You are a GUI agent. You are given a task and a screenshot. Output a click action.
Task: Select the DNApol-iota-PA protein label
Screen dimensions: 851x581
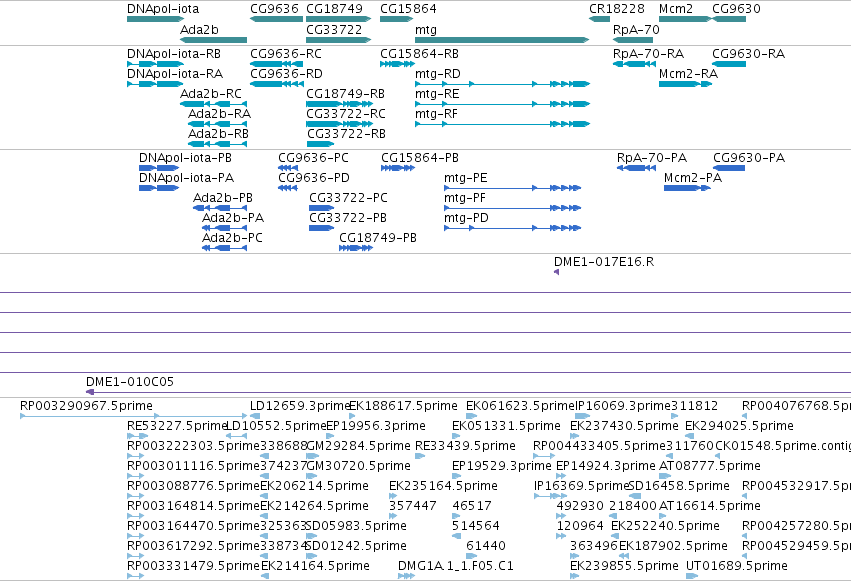tap(186, 178)
